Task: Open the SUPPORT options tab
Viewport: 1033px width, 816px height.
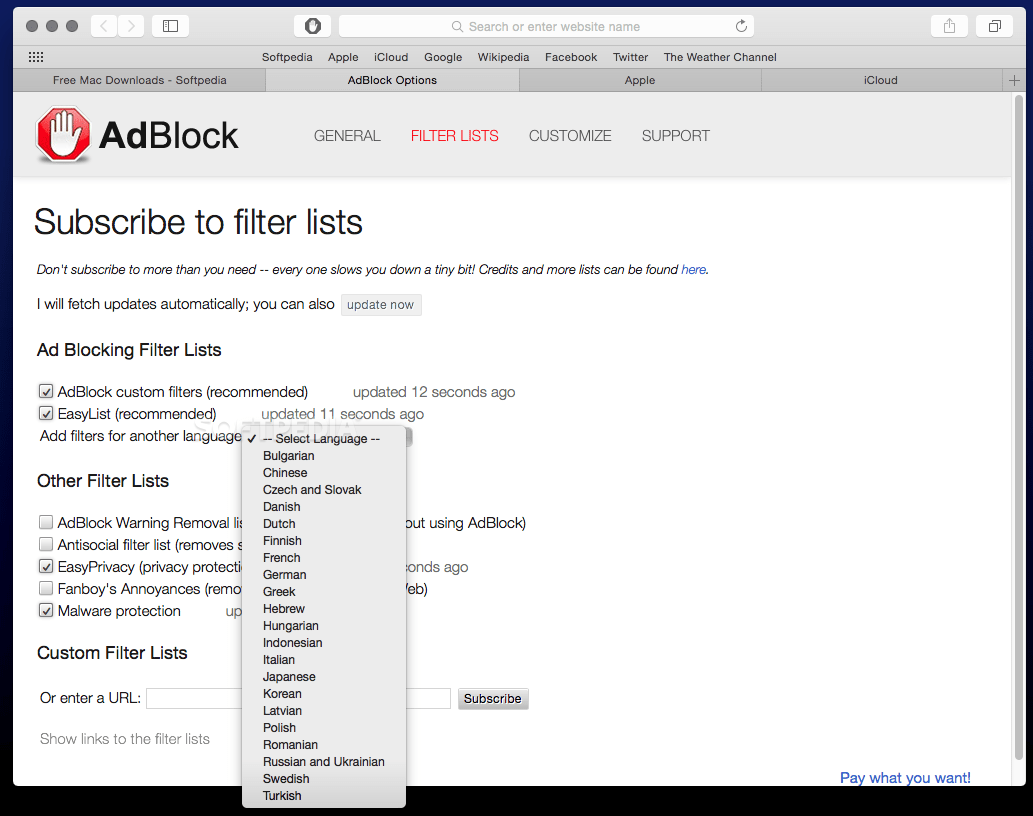Action: tap(676, 136)
